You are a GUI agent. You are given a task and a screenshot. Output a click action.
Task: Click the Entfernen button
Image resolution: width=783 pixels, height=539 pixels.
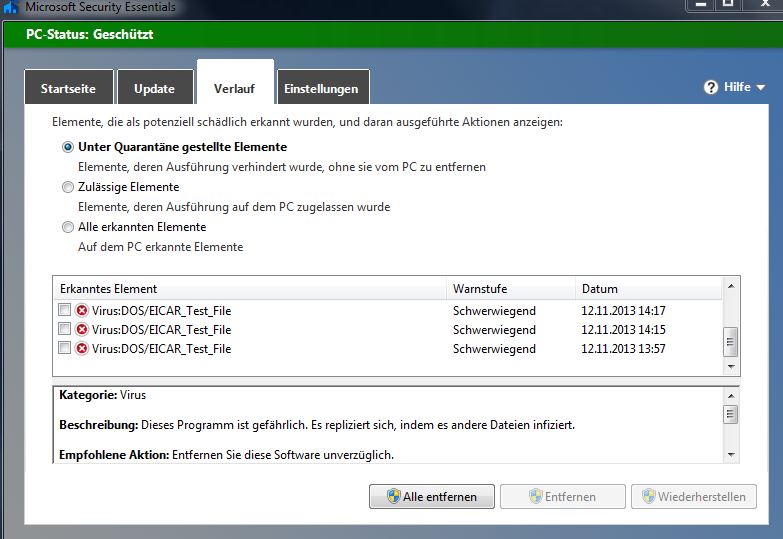click(x=563, y=497)
